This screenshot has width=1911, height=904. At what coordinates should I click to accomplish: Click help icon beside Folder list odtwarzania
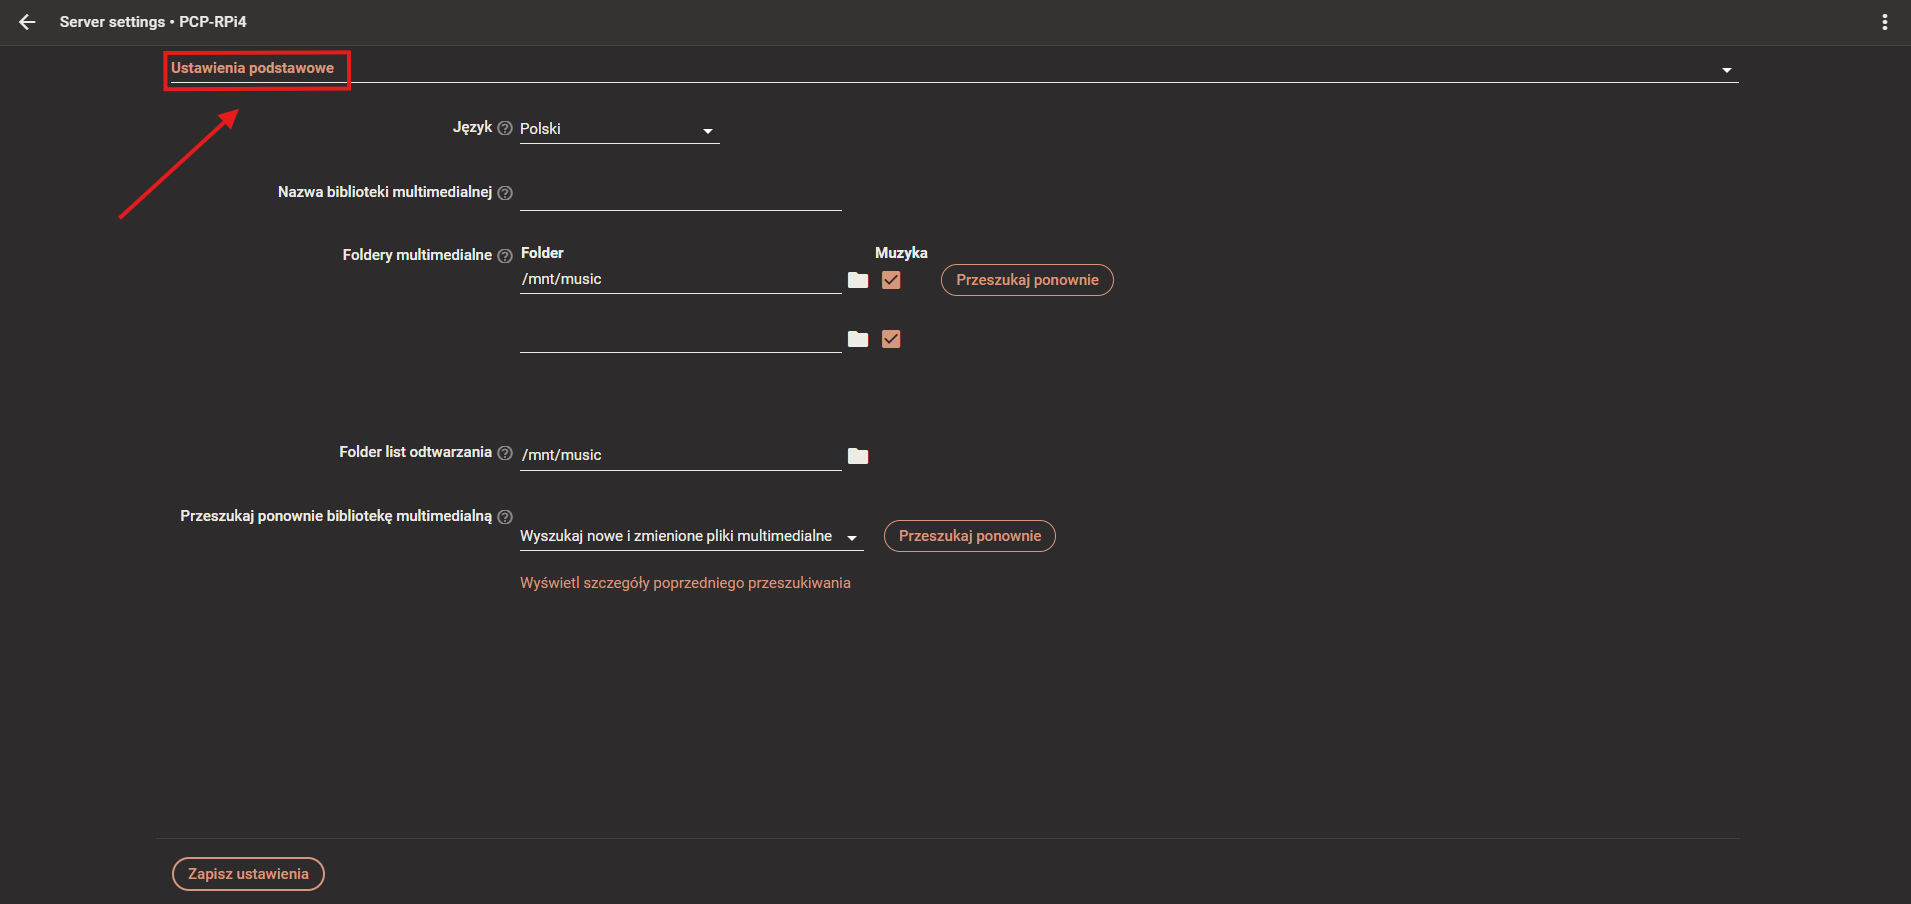505,453
